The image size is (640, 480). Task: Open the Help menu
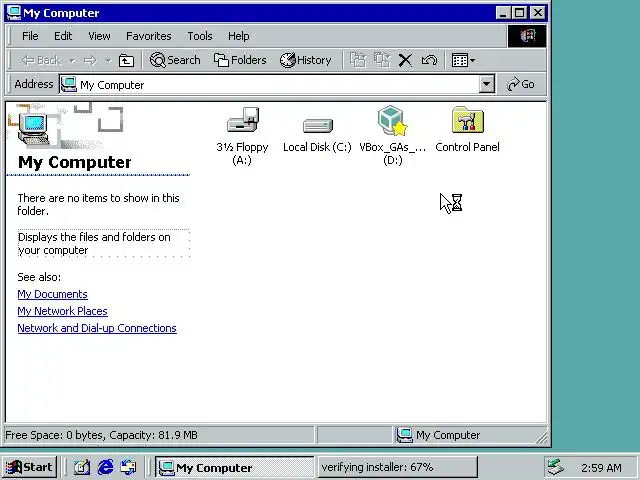tap(238, 36)
